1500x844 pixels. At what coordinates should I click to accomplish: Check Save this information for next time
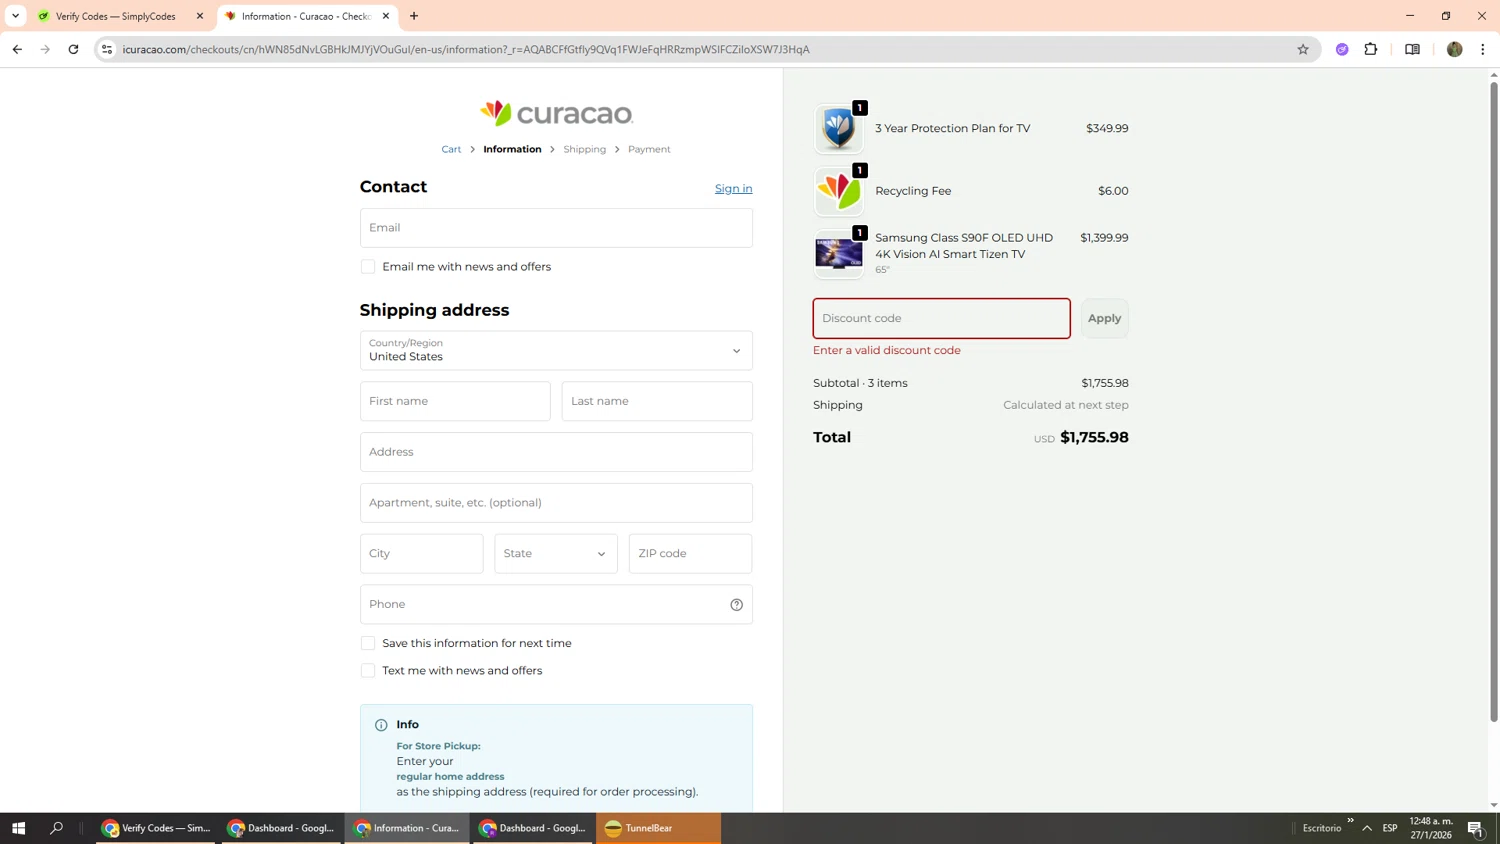coord(368,643)
